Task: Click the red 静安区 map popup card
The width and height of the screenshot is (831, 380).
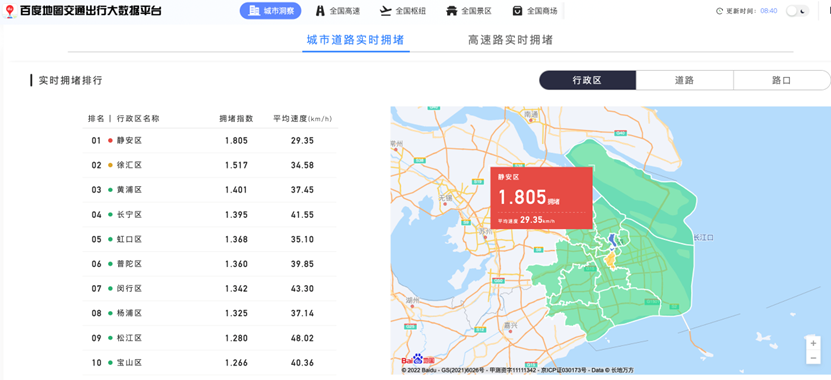Action: pyautogui.click(x=541, y=198)
